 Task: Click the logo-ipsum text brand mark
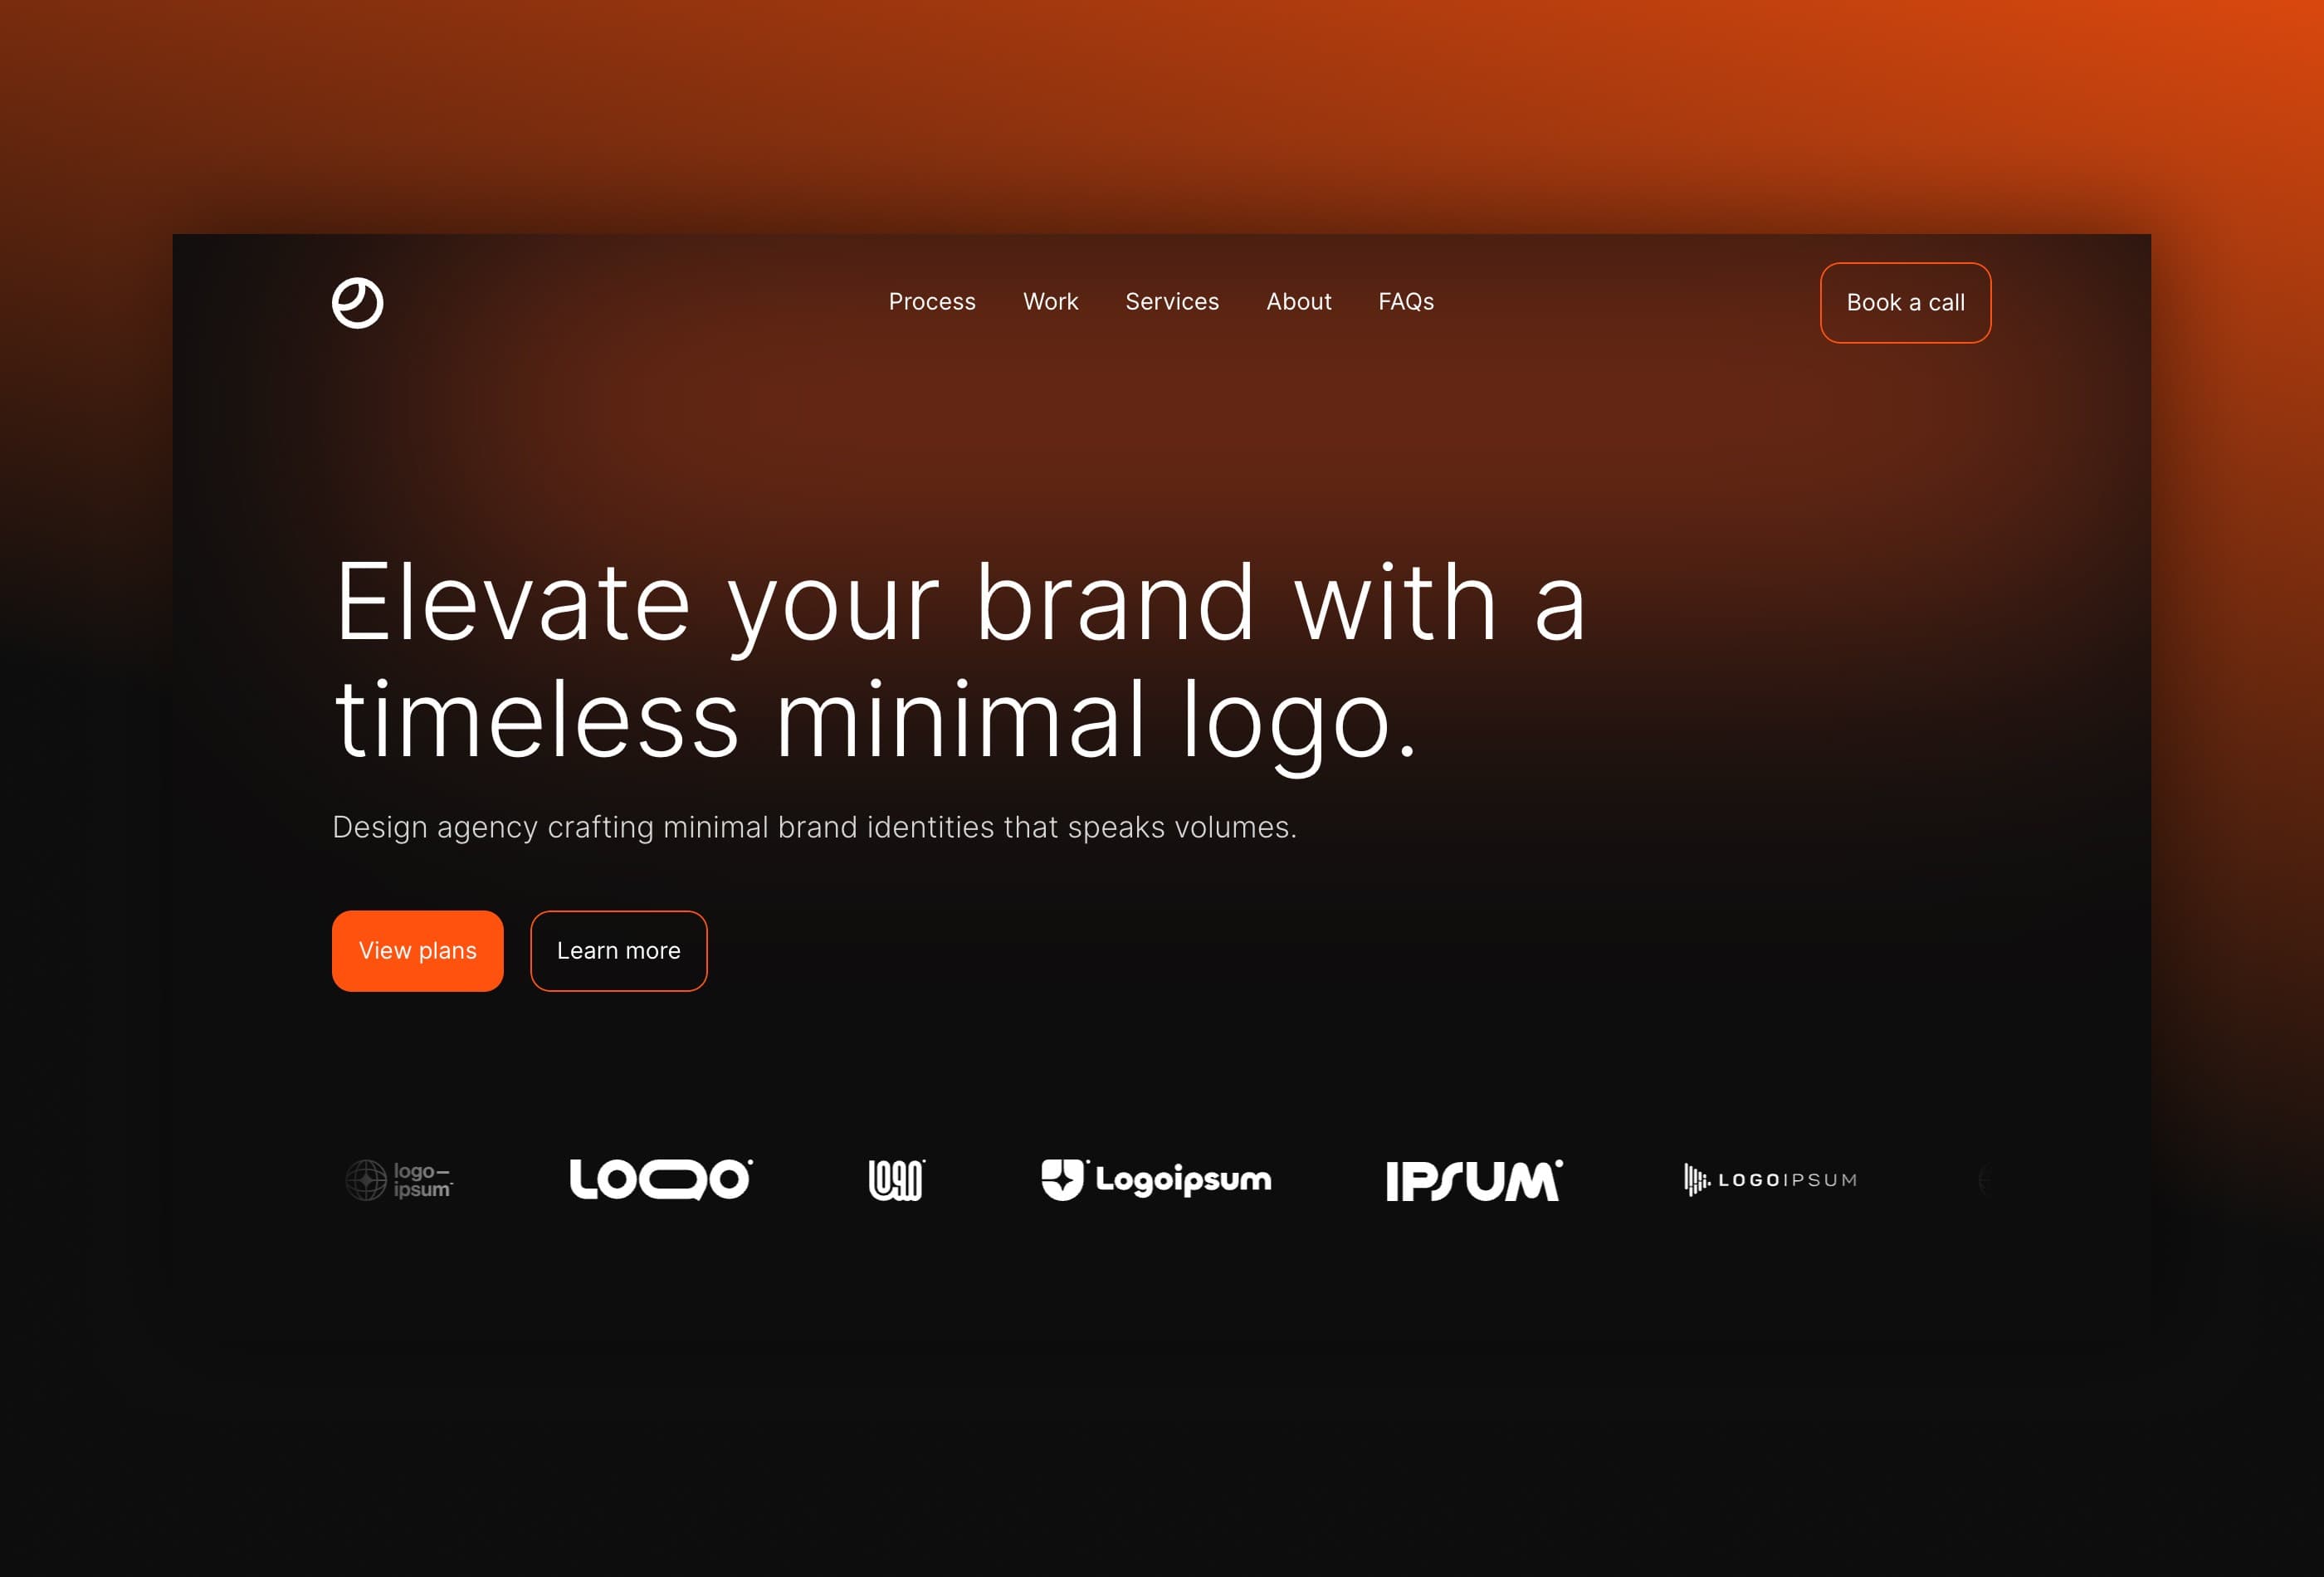click(401, 1179)
